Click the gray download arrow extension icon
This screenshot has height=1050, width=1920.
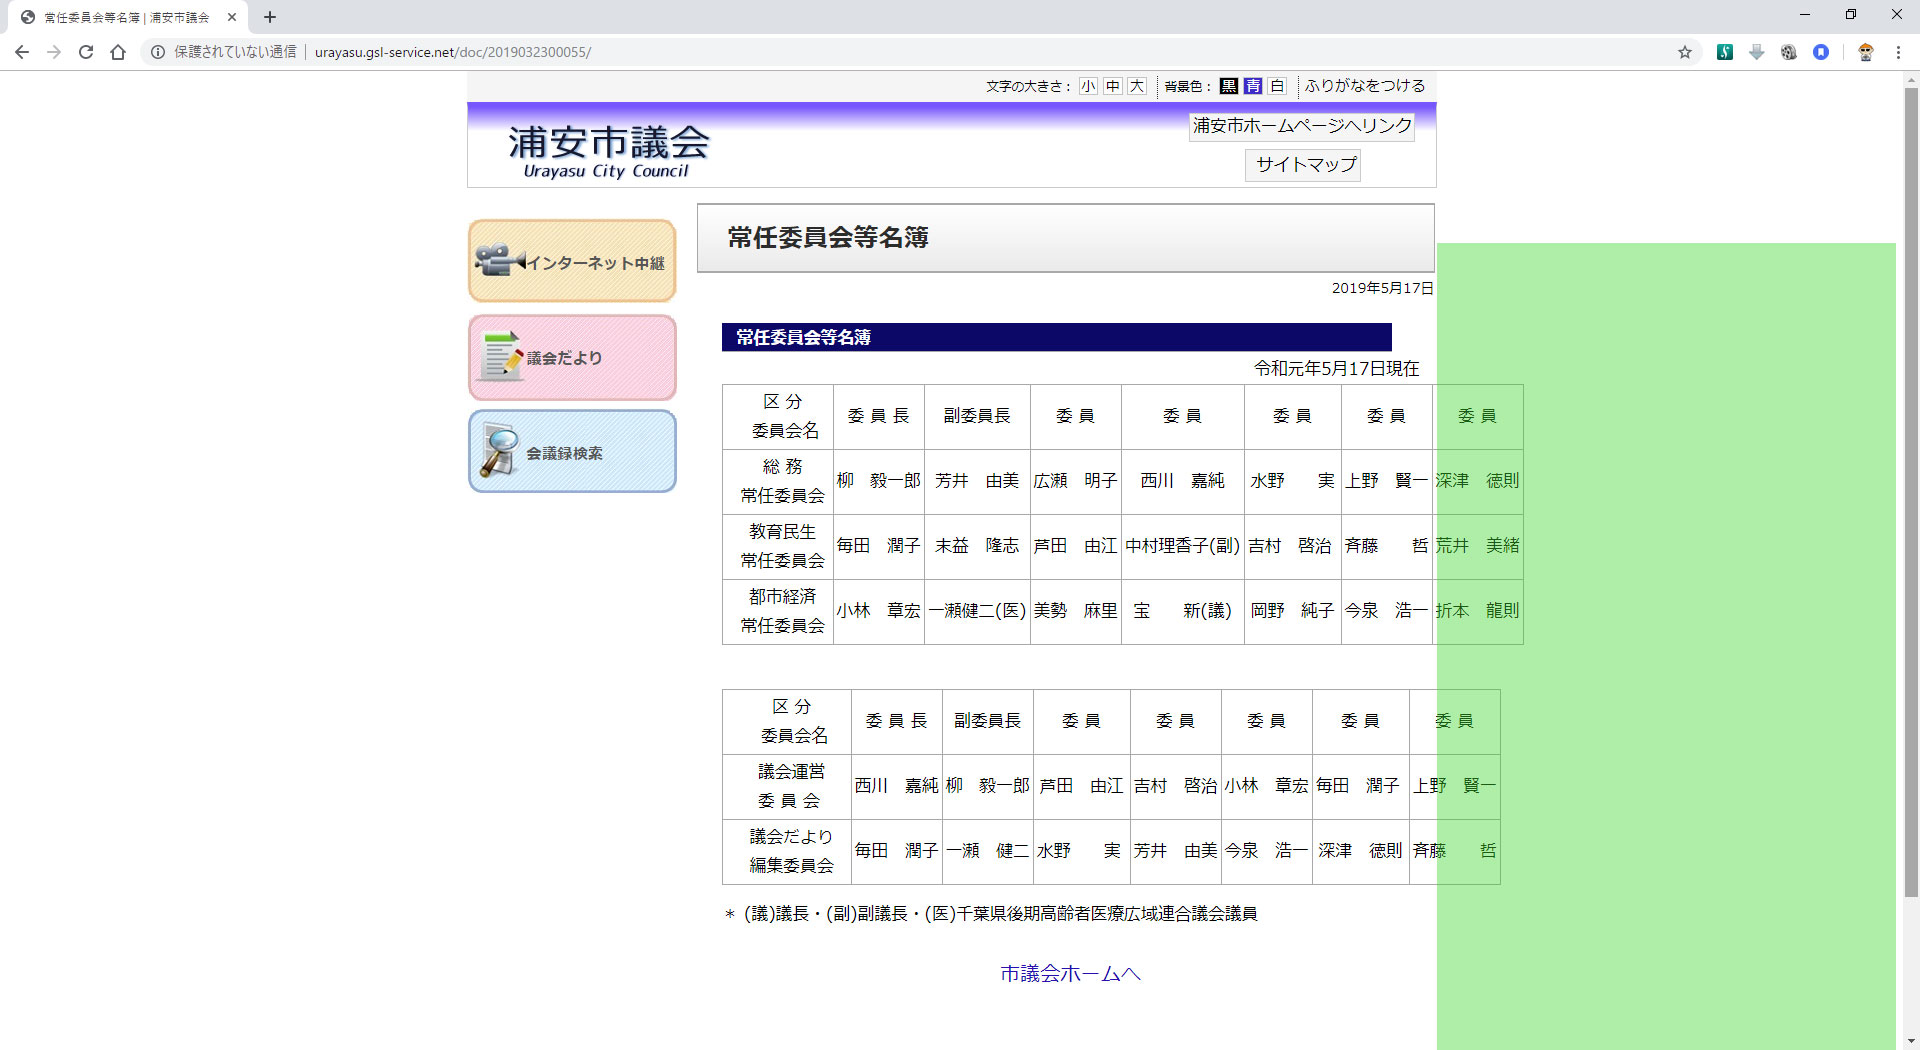[x=1757, y=52]
